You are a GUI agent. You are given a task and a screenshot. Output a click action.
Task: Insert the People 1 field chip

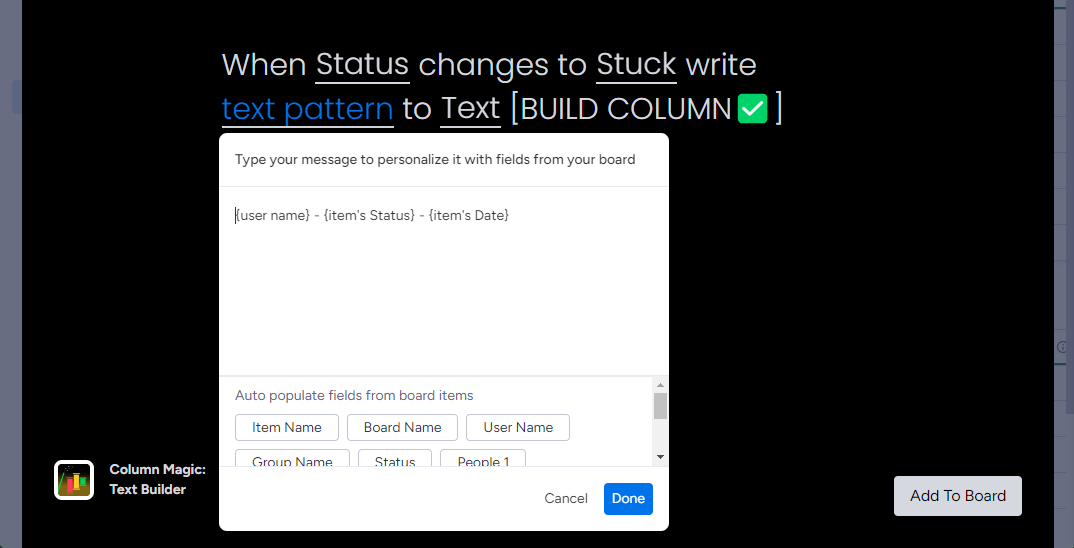483,458
